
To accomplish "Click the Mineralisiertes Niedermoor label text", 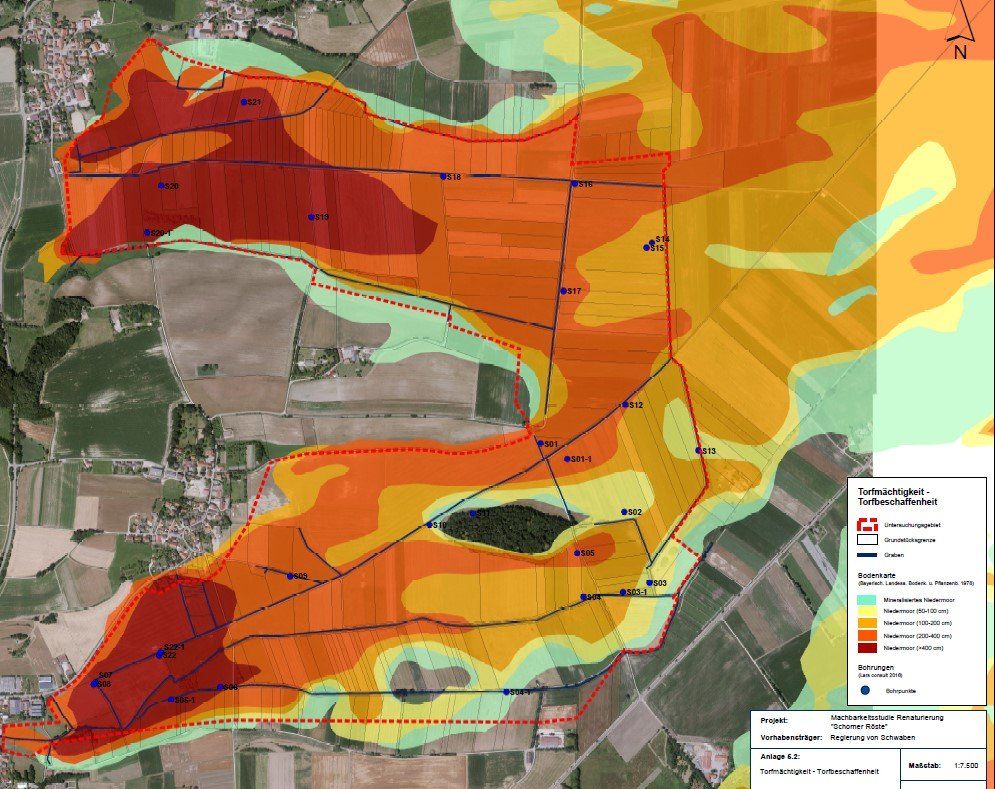I will [x=918, y=600].
